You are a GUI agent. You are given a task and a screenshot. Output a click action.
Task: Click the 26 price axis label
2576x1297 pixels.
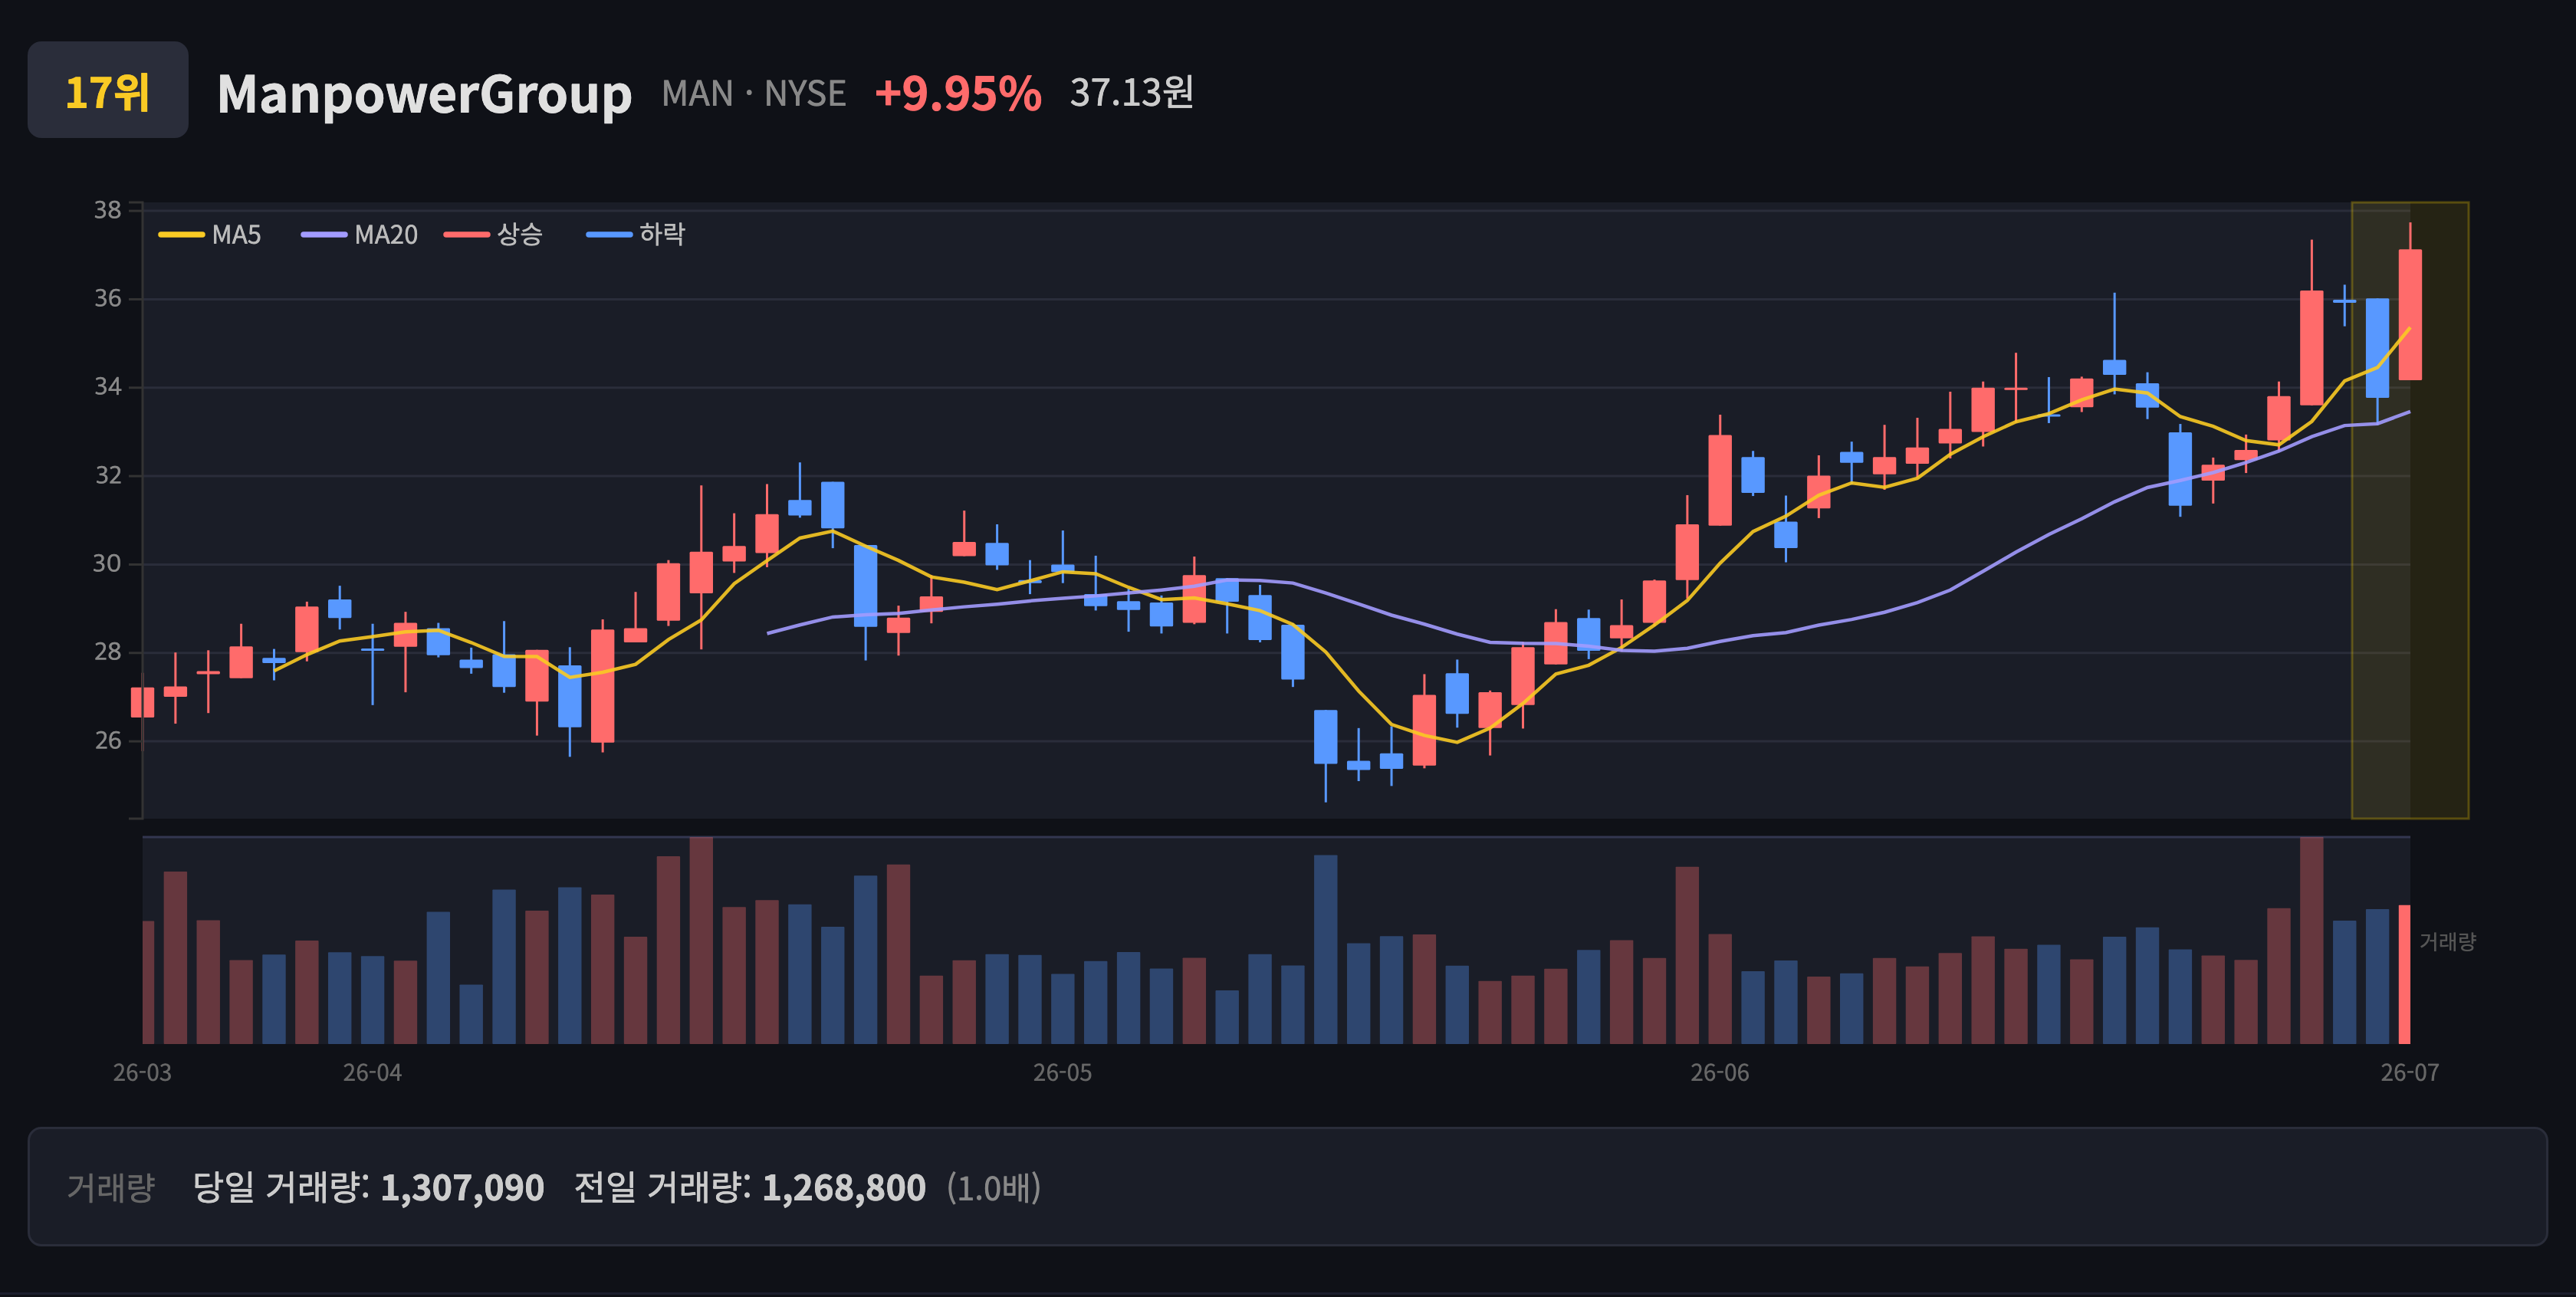click(x=108, y=740)
